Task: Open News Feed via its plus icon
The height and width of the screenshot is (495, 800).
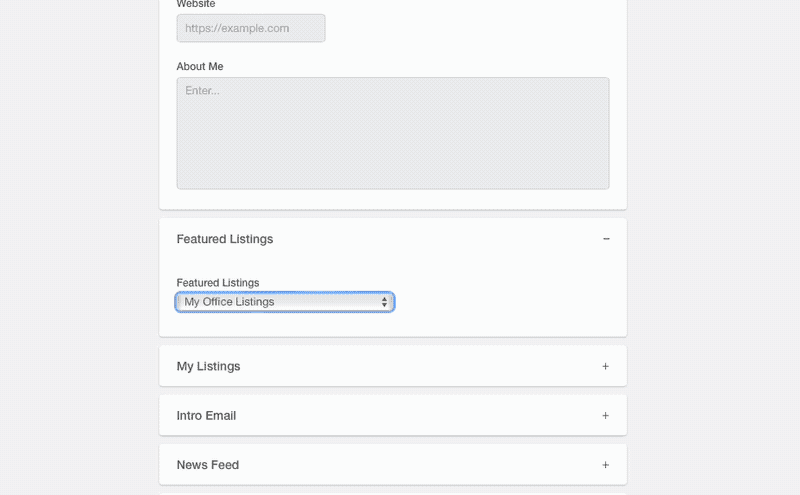Action: (605, 465)
